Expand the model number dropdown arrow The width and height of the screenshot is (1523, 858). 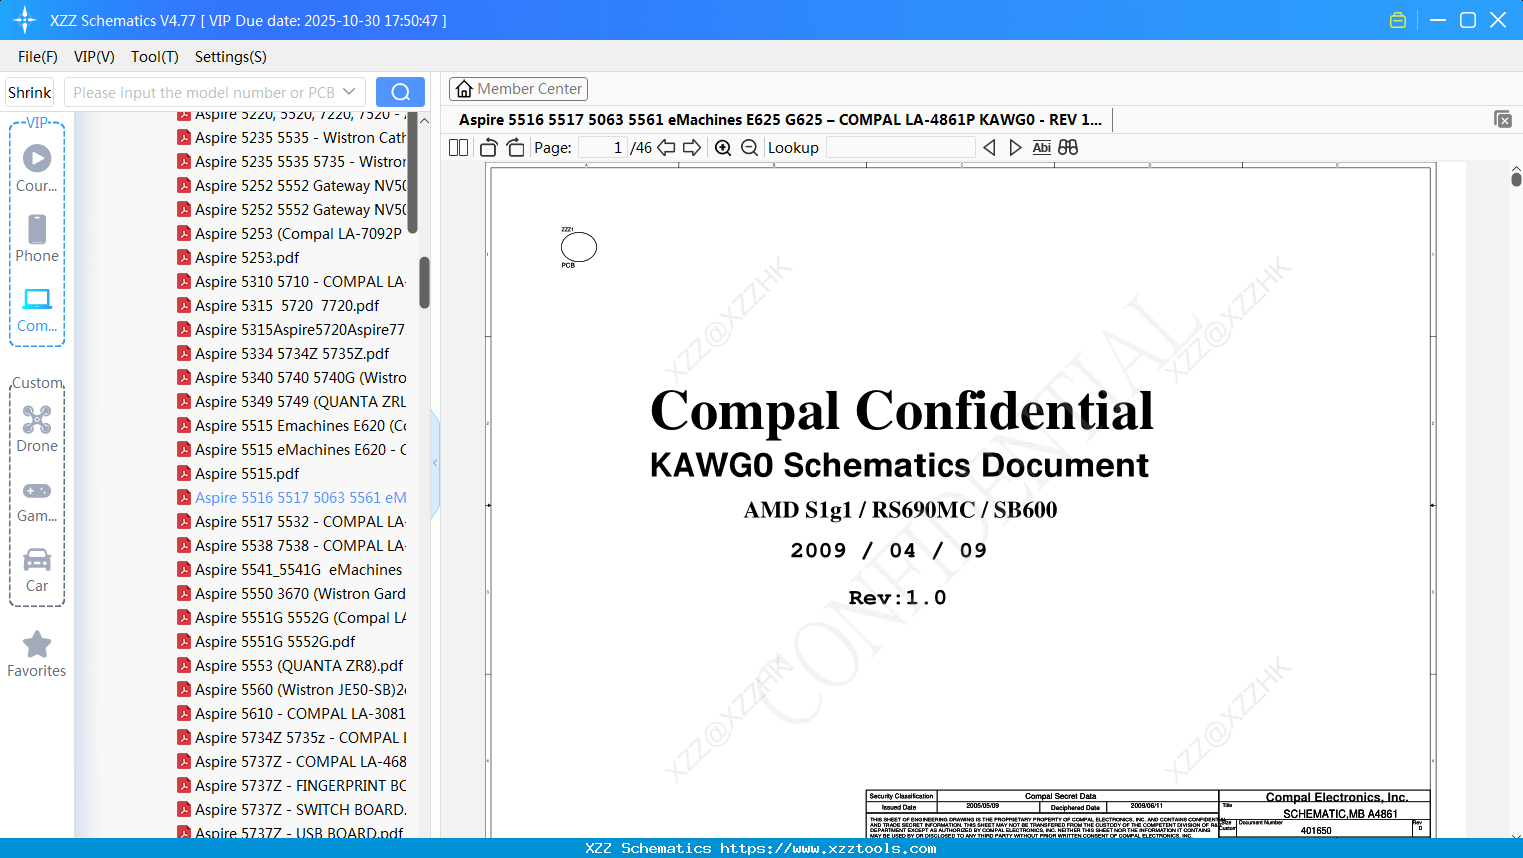click(349, 92)
